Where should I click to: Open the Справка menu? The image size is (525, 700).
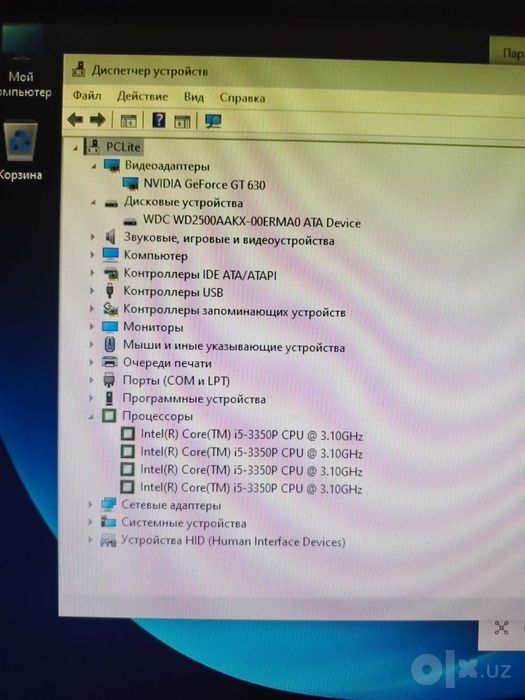click(242, 98)
